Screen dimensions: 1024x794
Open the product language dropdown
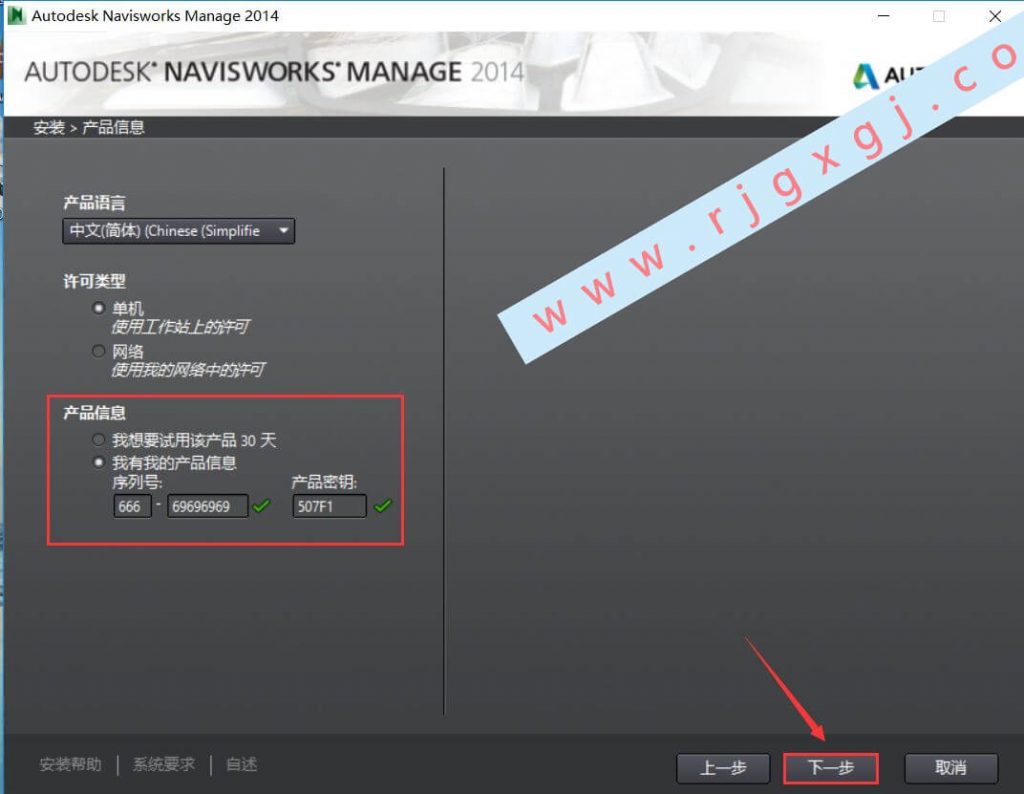178,231
